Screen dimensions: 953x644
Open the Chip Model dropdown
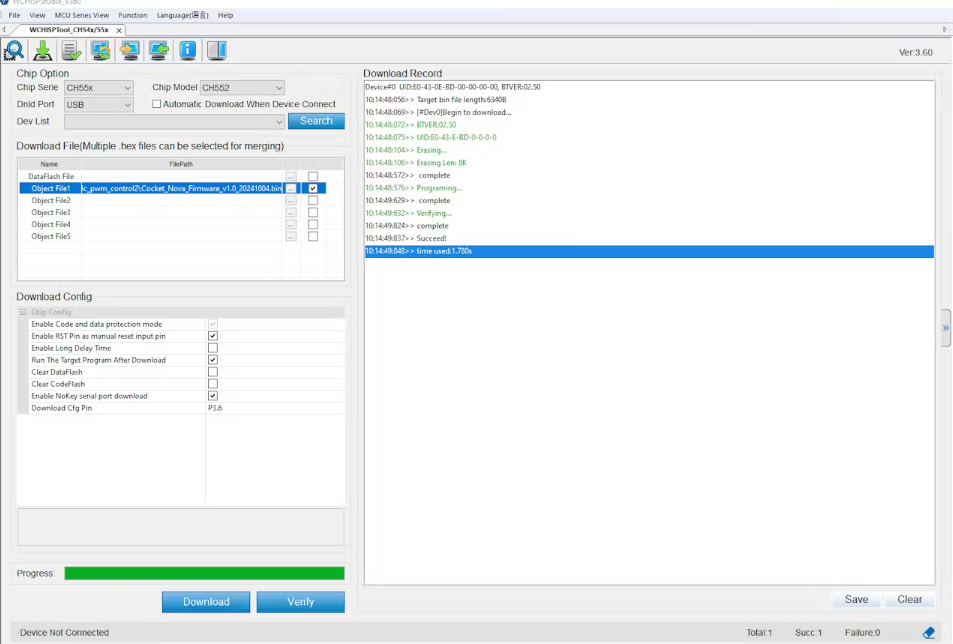coord(242,88)
